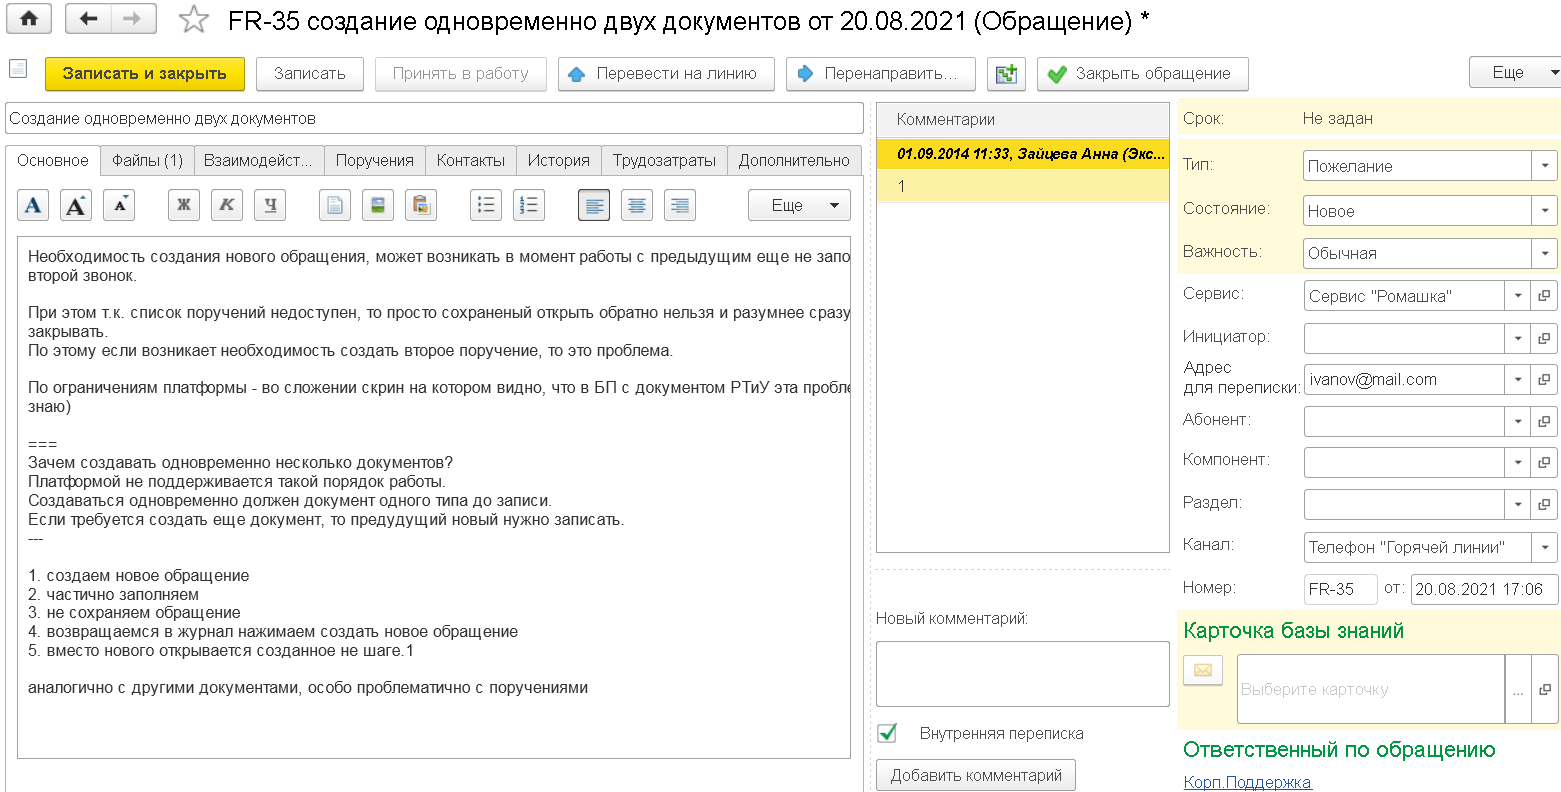Open the address for correspondence record
The height and width of the screenshot is (792, 1561).
pos(1545,380)
